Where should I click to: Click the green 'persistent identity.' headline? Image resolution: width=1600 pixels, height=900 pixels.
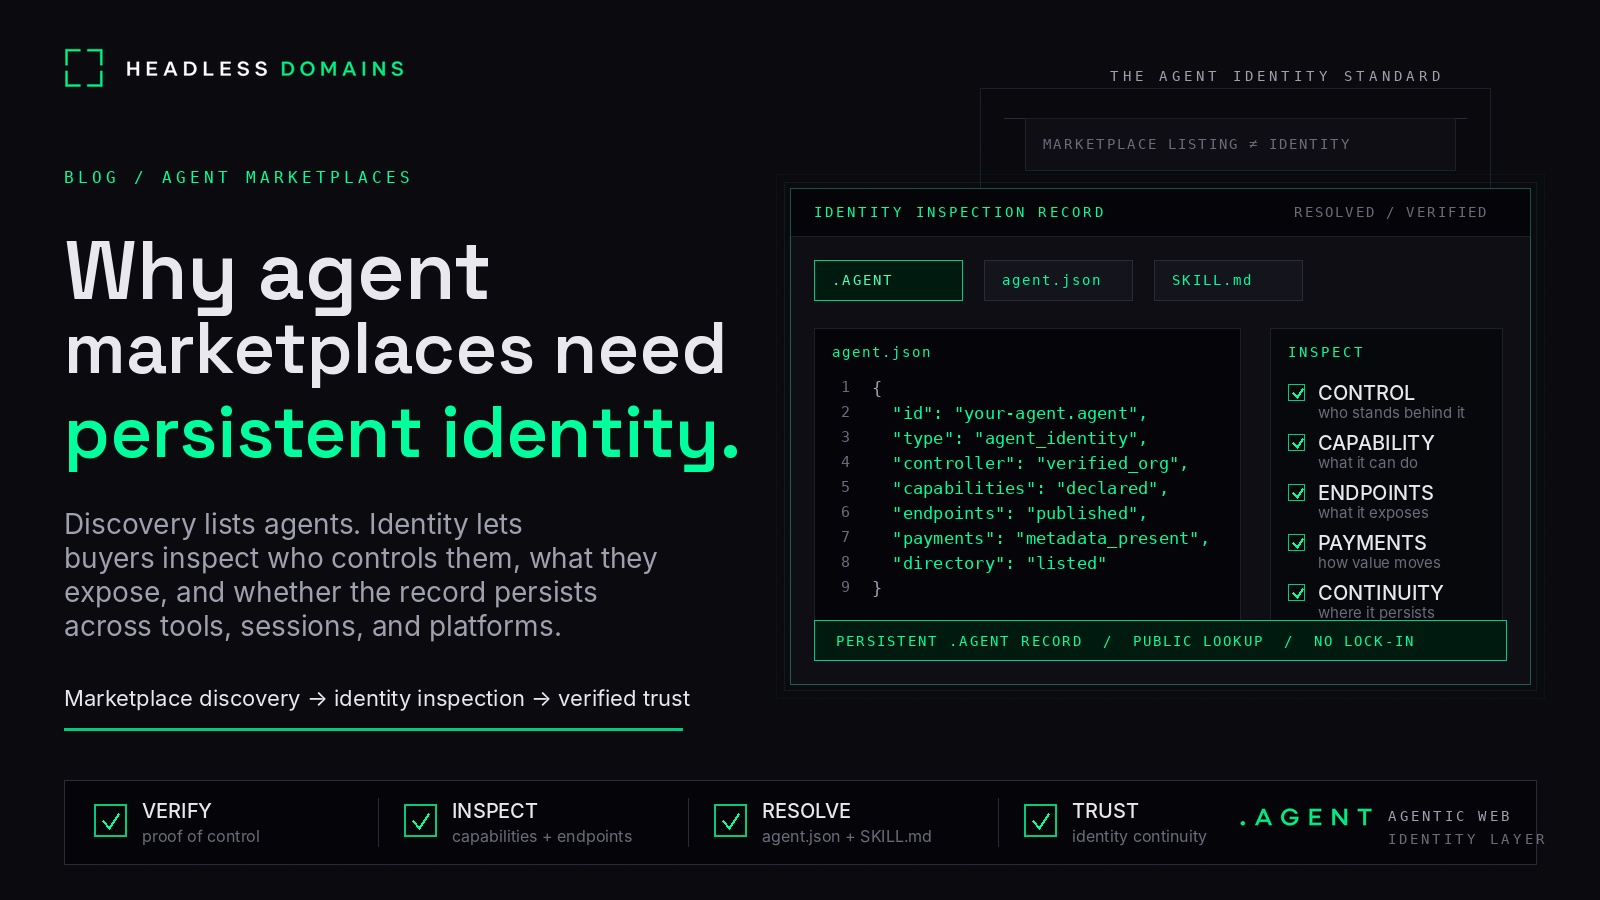402,436
